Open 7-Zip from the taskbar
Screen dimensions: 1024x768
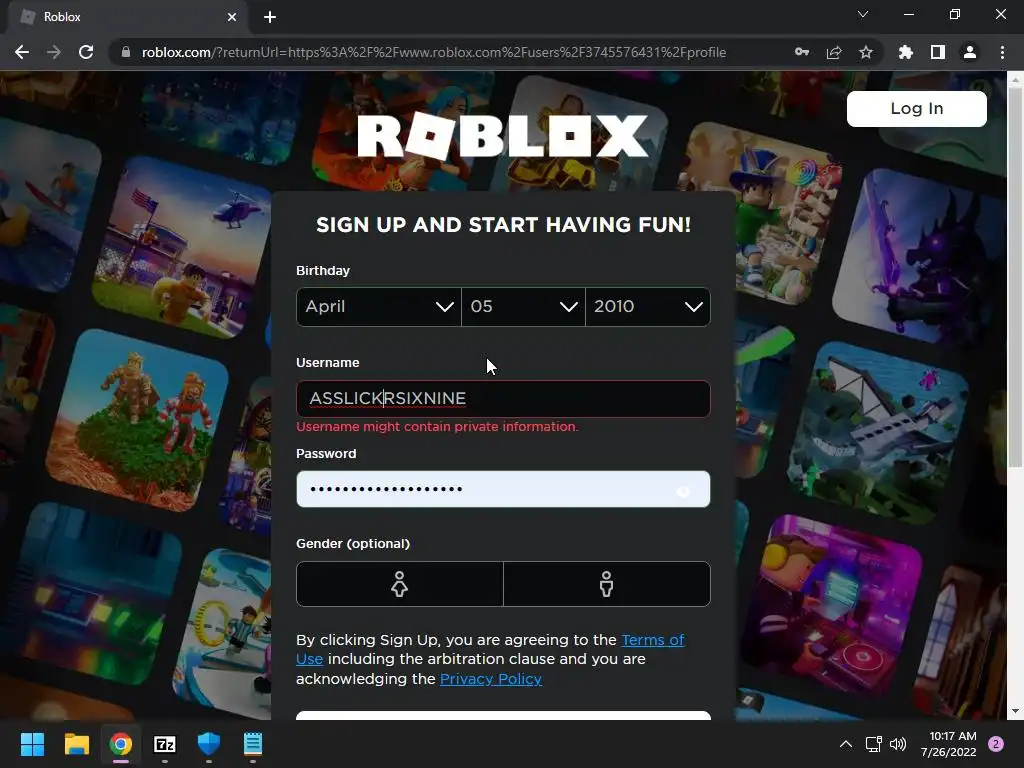click(165, 744)
